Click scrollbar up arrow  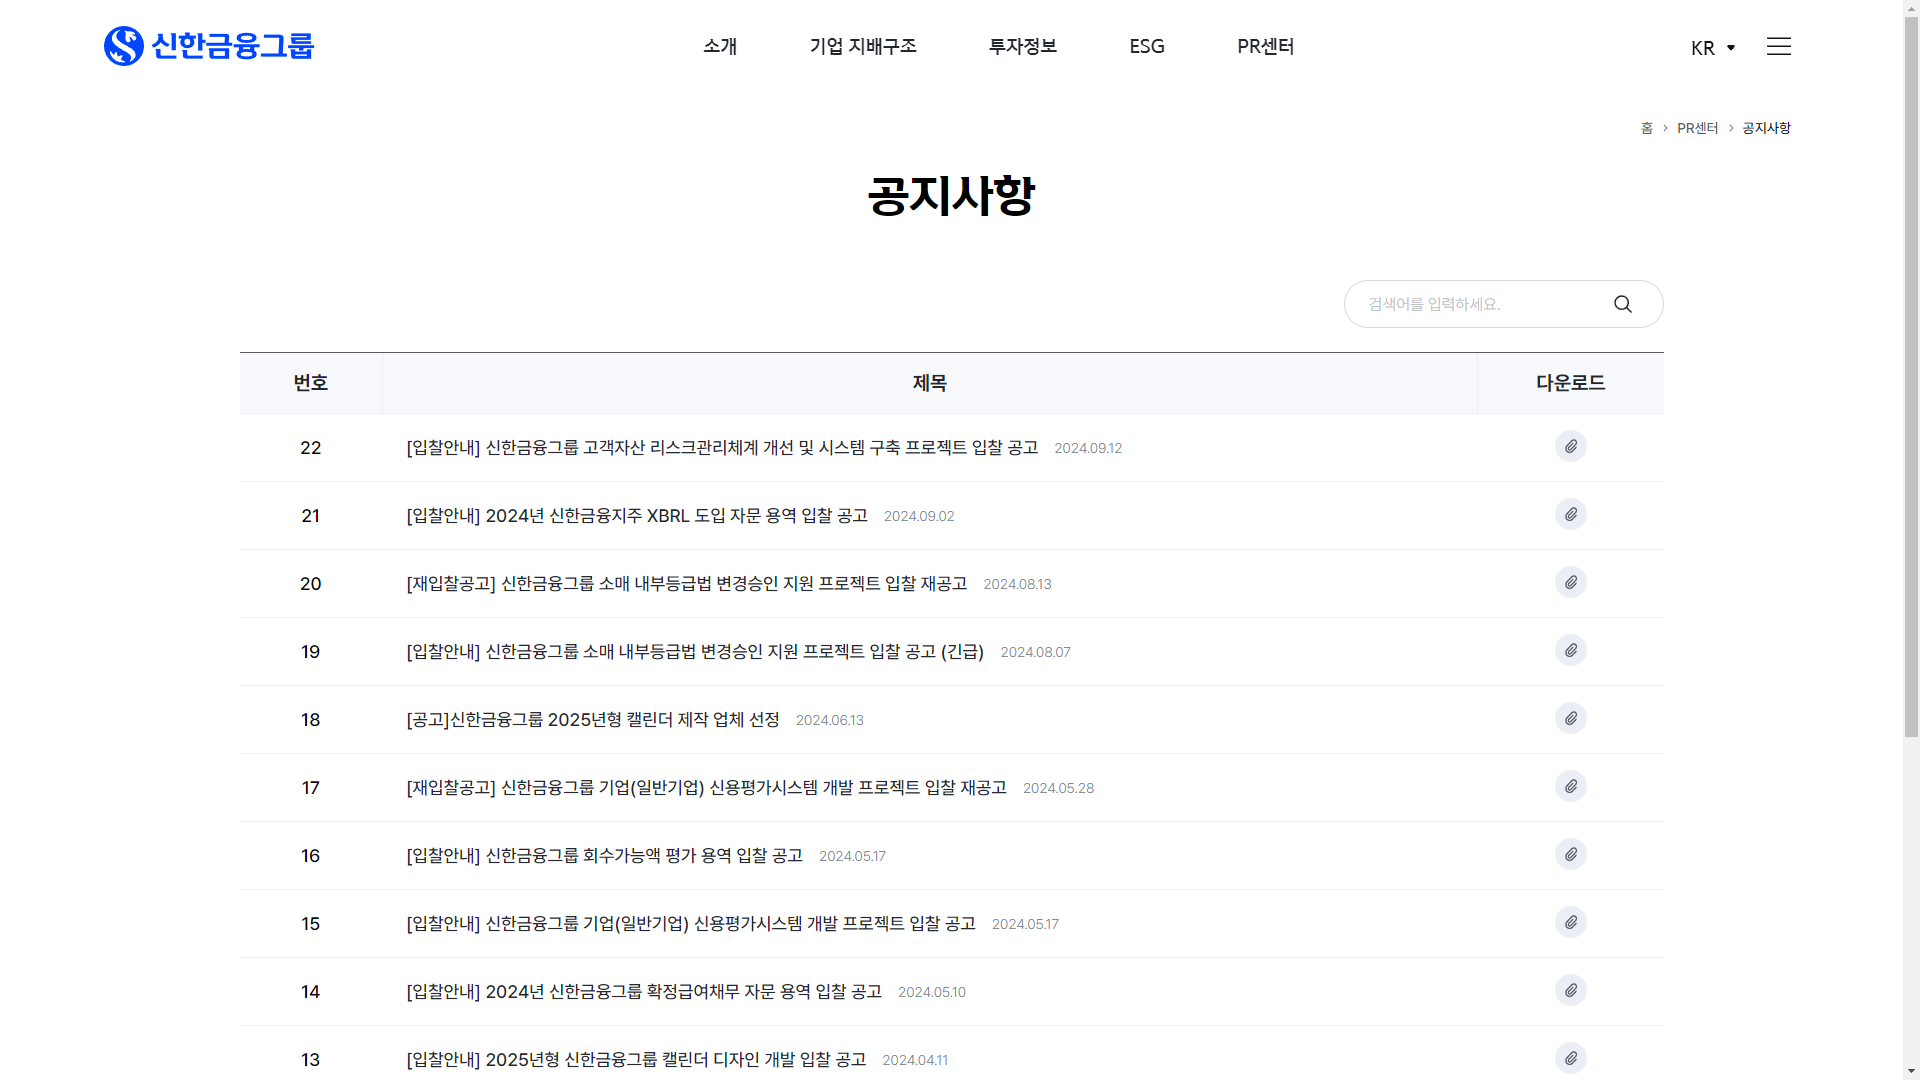tap(1911, 8)
